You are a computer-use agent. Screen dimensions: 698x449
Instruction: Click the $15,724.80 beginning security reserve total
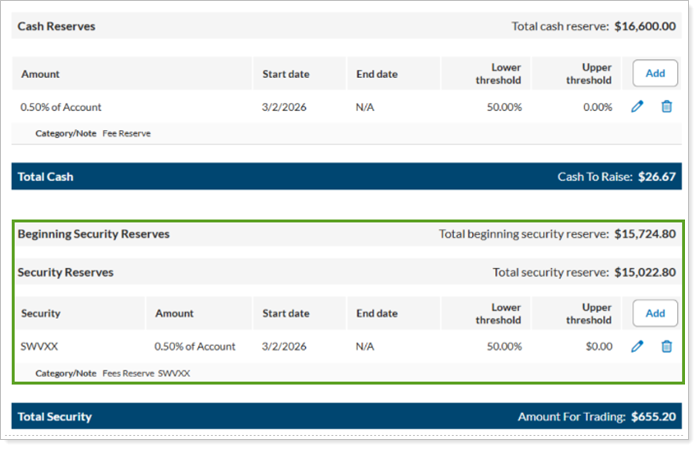coord(645,234)
